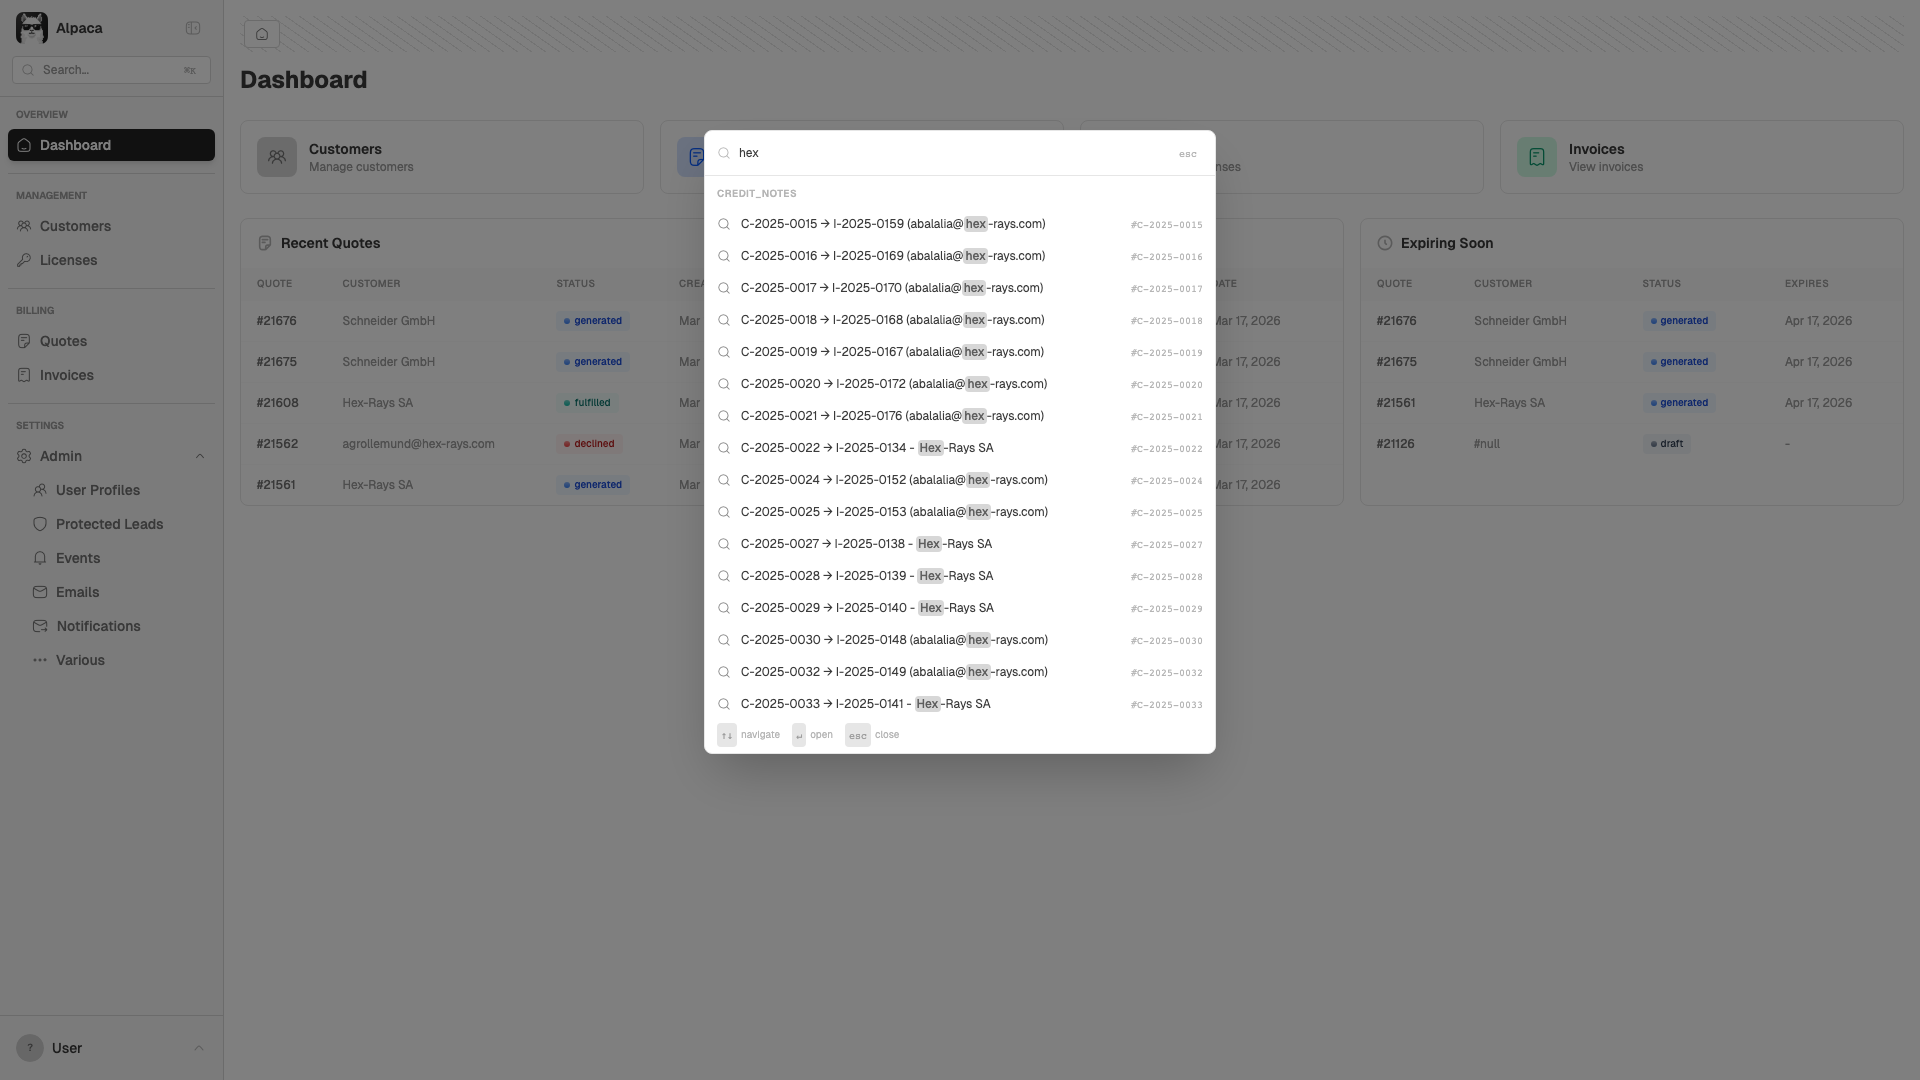Click the home breadcrumb icon

261,34
